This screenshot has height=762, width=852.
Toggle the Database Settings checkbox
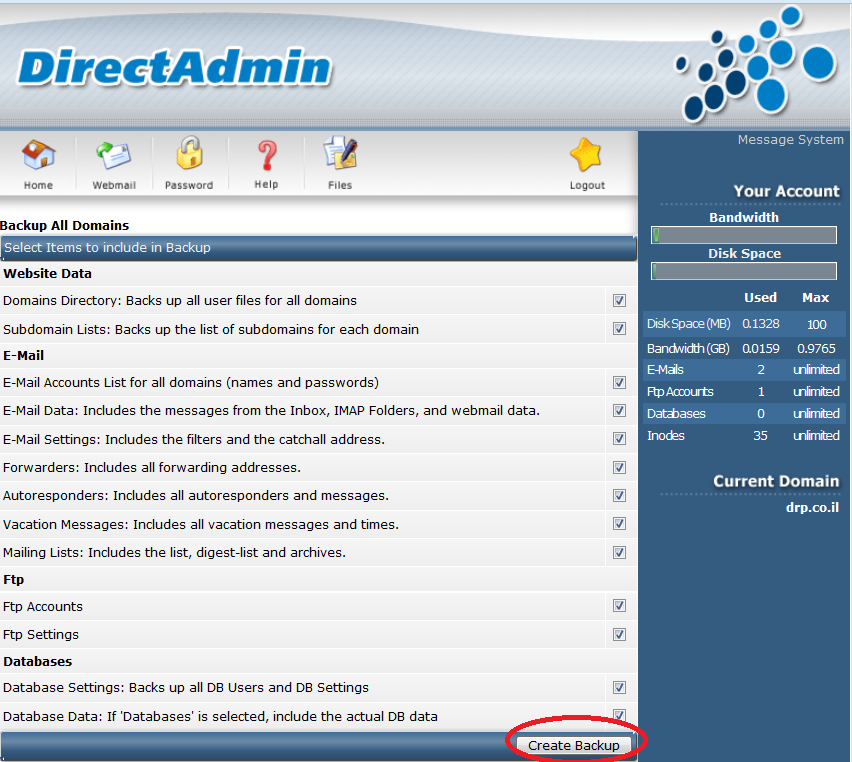pyautogui.click(x=619, y=688)
